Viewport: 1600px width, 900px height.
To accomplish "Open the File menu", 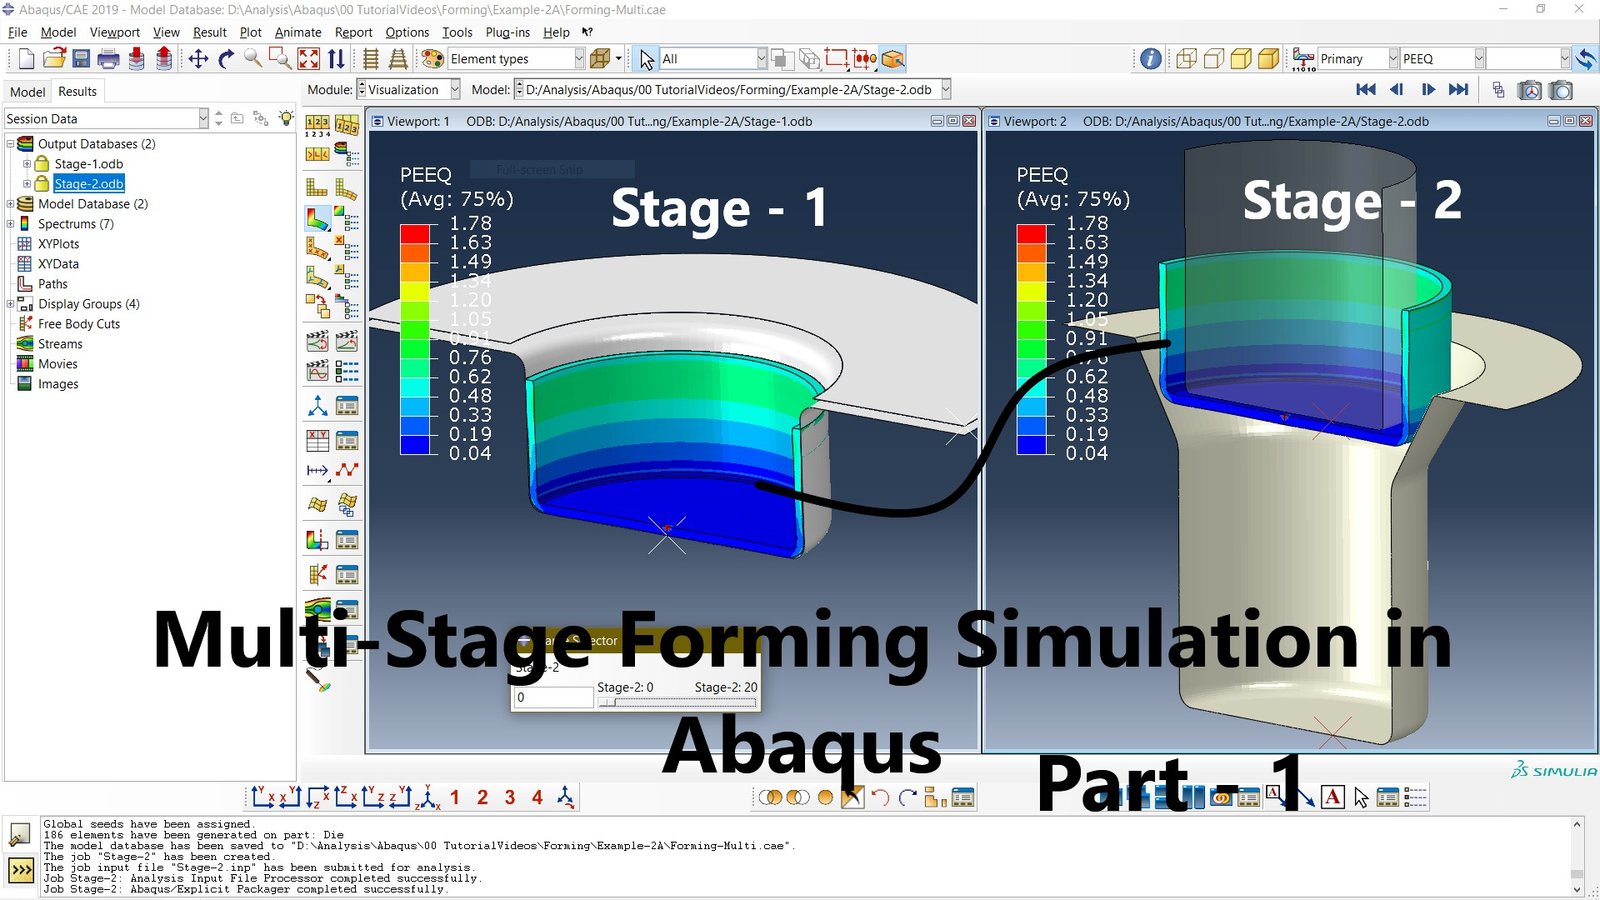I will [18, 32].
